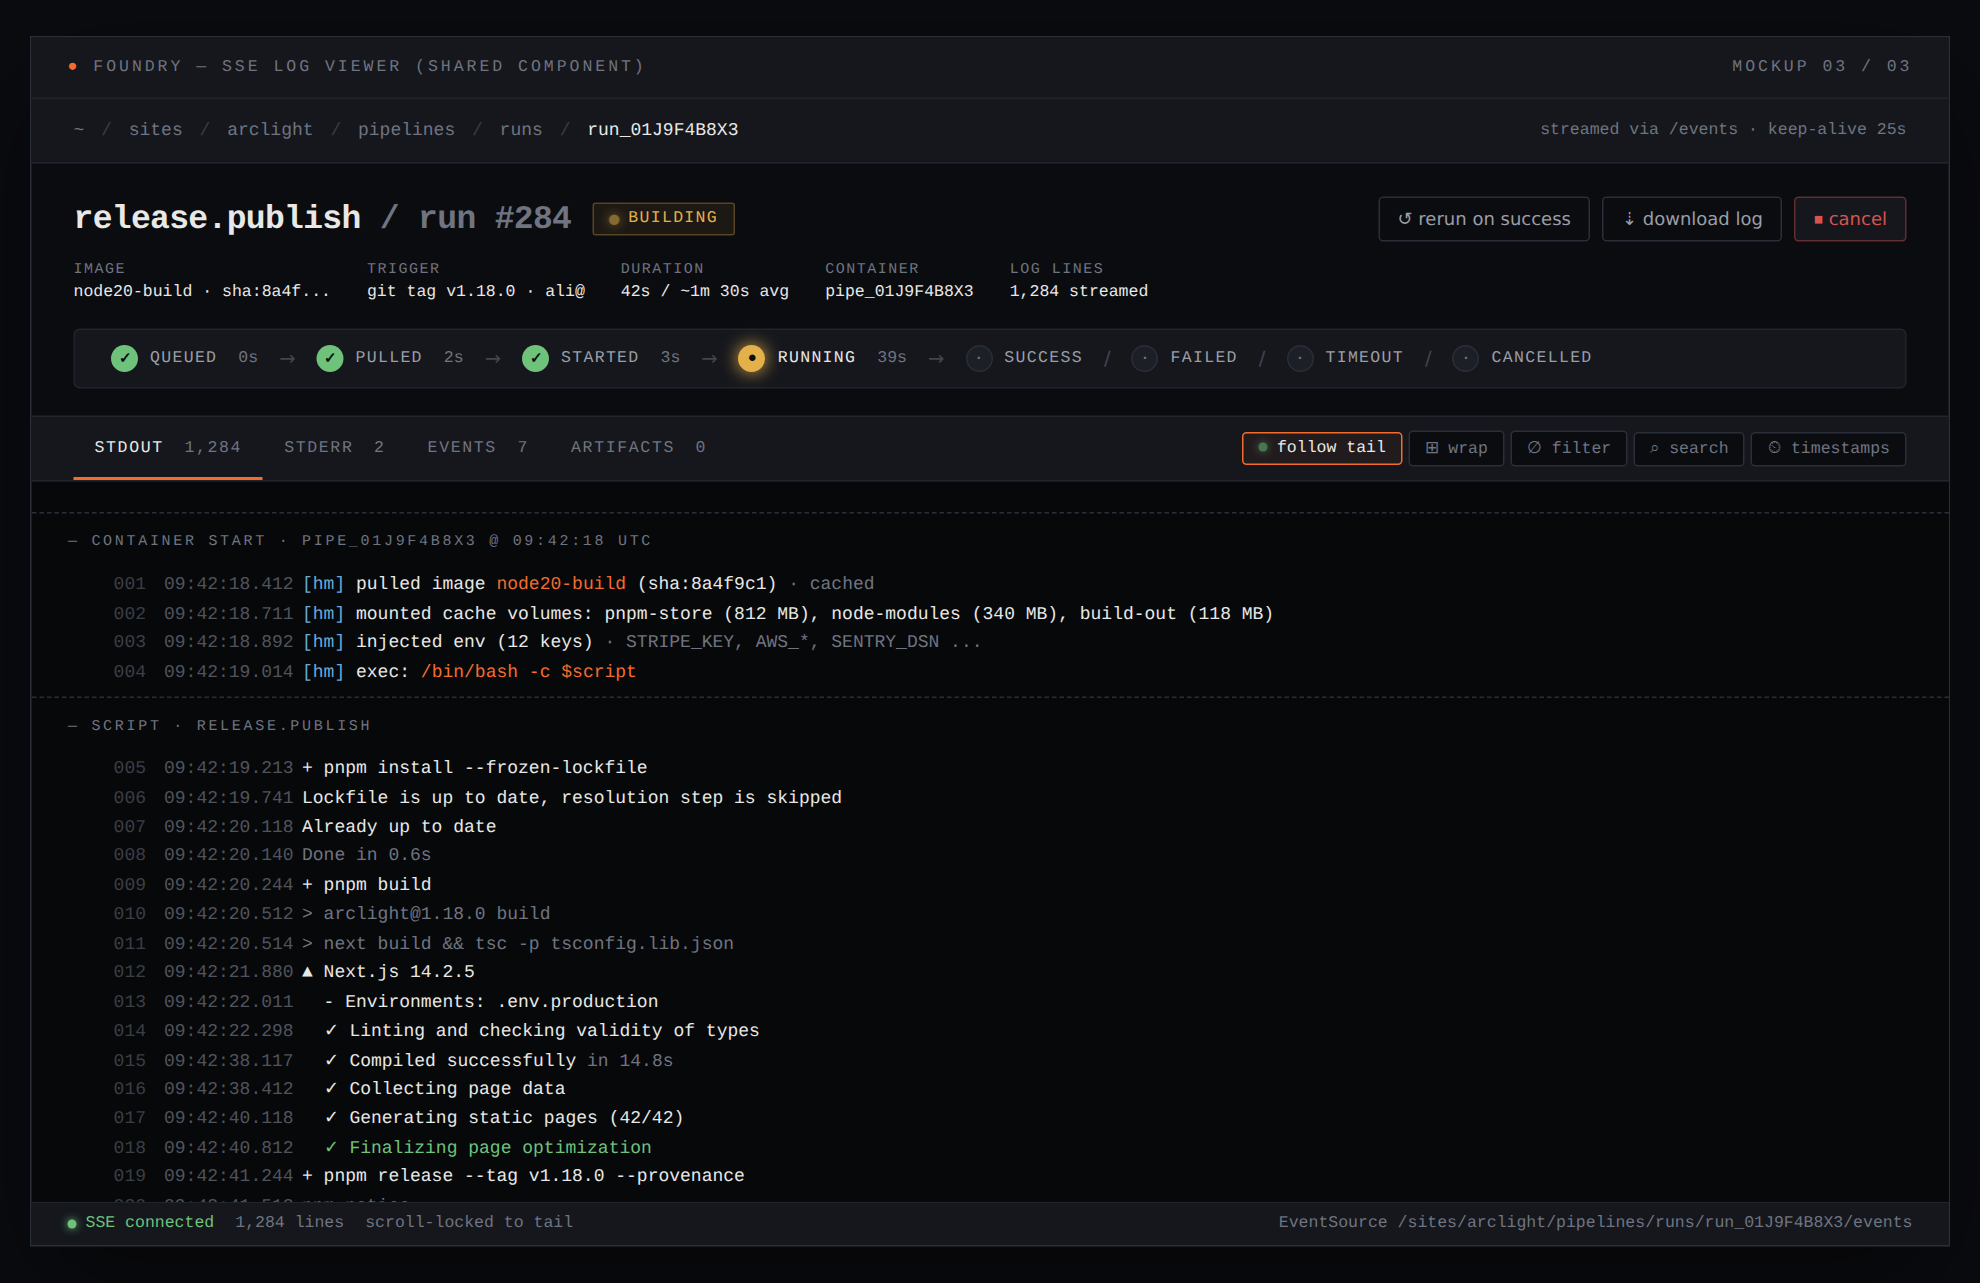
Task: Click the orange dot beside FOUNDRY title
Action: coord(72,66)
